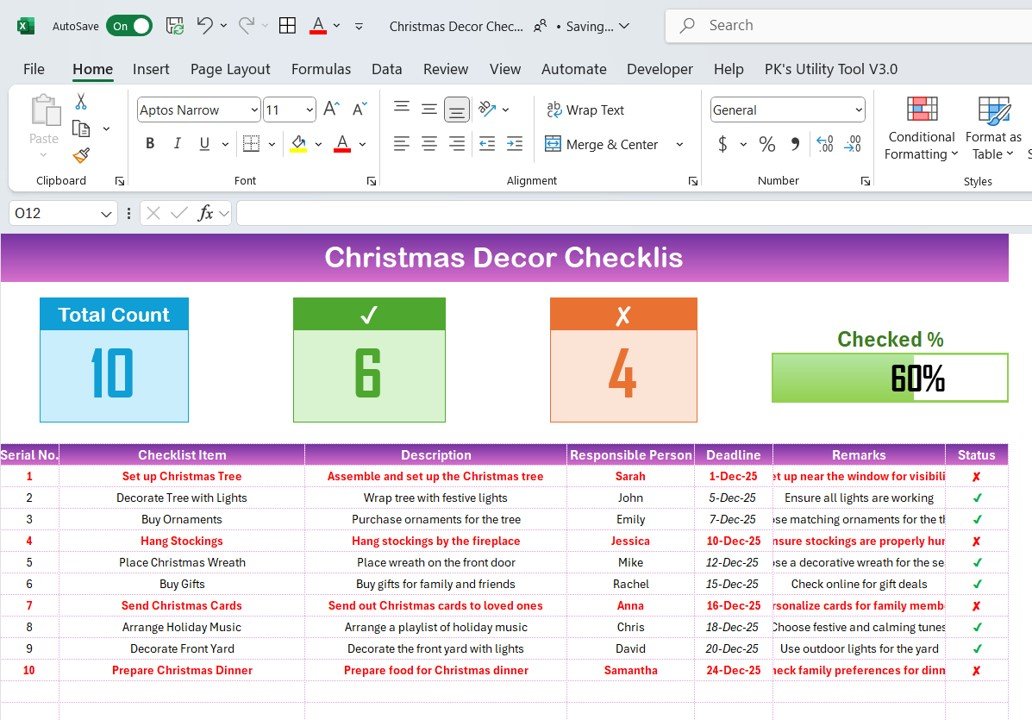Apply Percent Style format
Viewport: 1032px width, 720px height.
[x=767, y=143]
